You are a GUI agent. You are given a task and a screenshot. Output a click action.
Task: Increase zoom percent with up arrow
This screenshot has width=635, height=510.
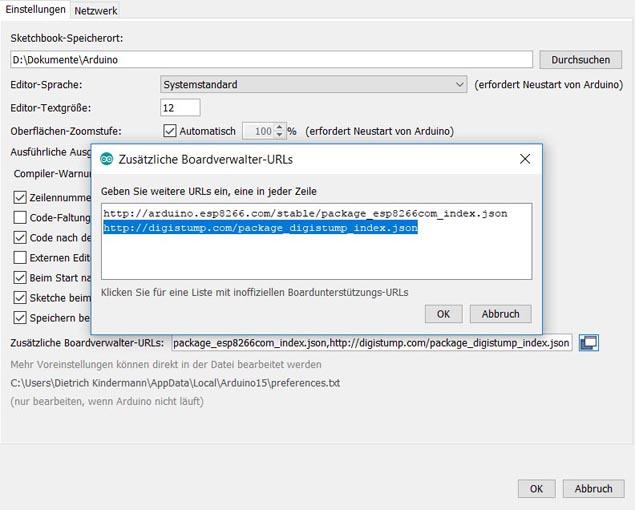279,127
